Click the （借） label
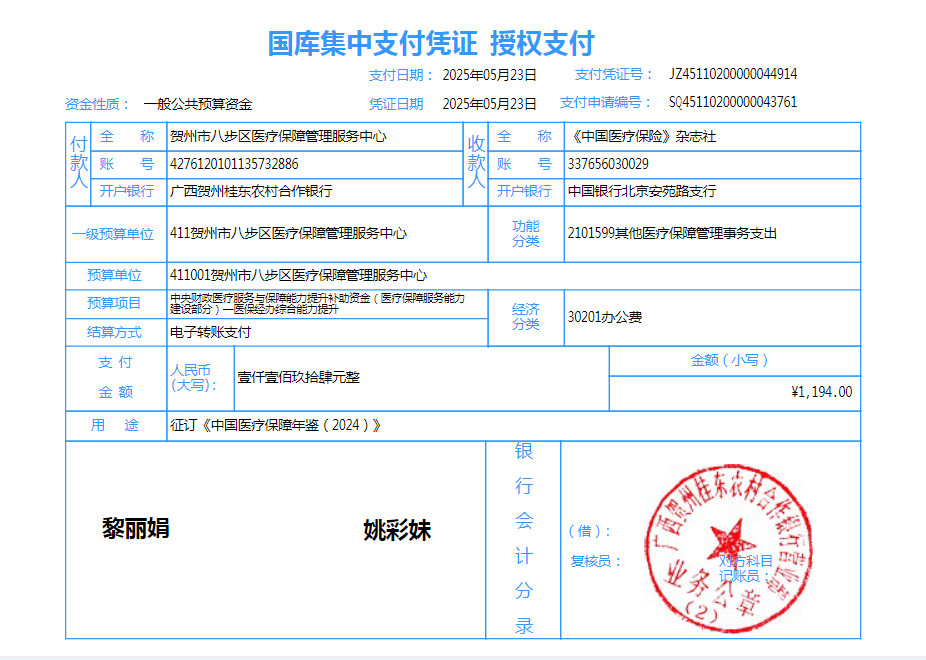This screenshot has height=660, width=926. coord(589,531)
